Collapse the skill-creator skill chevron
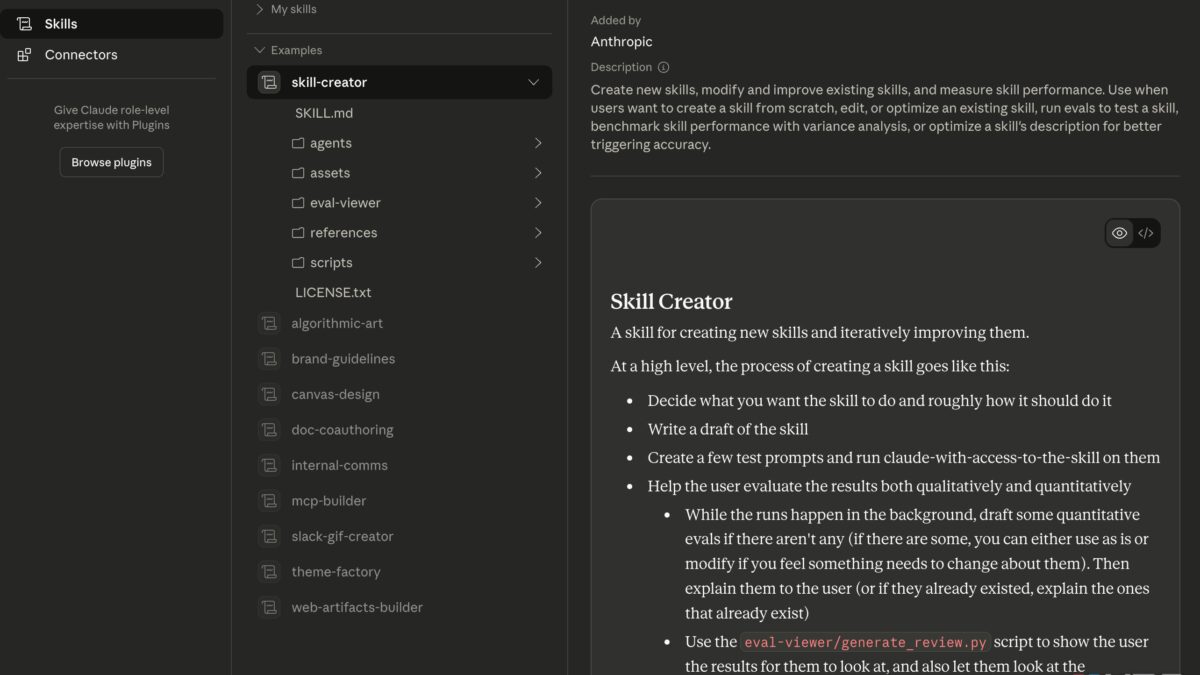1200x675 pixels. coord(533,83)
